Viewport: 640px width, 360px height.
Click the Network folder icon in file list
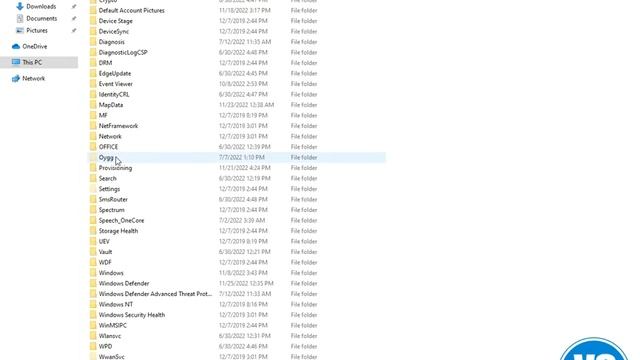tap(93, 136)
